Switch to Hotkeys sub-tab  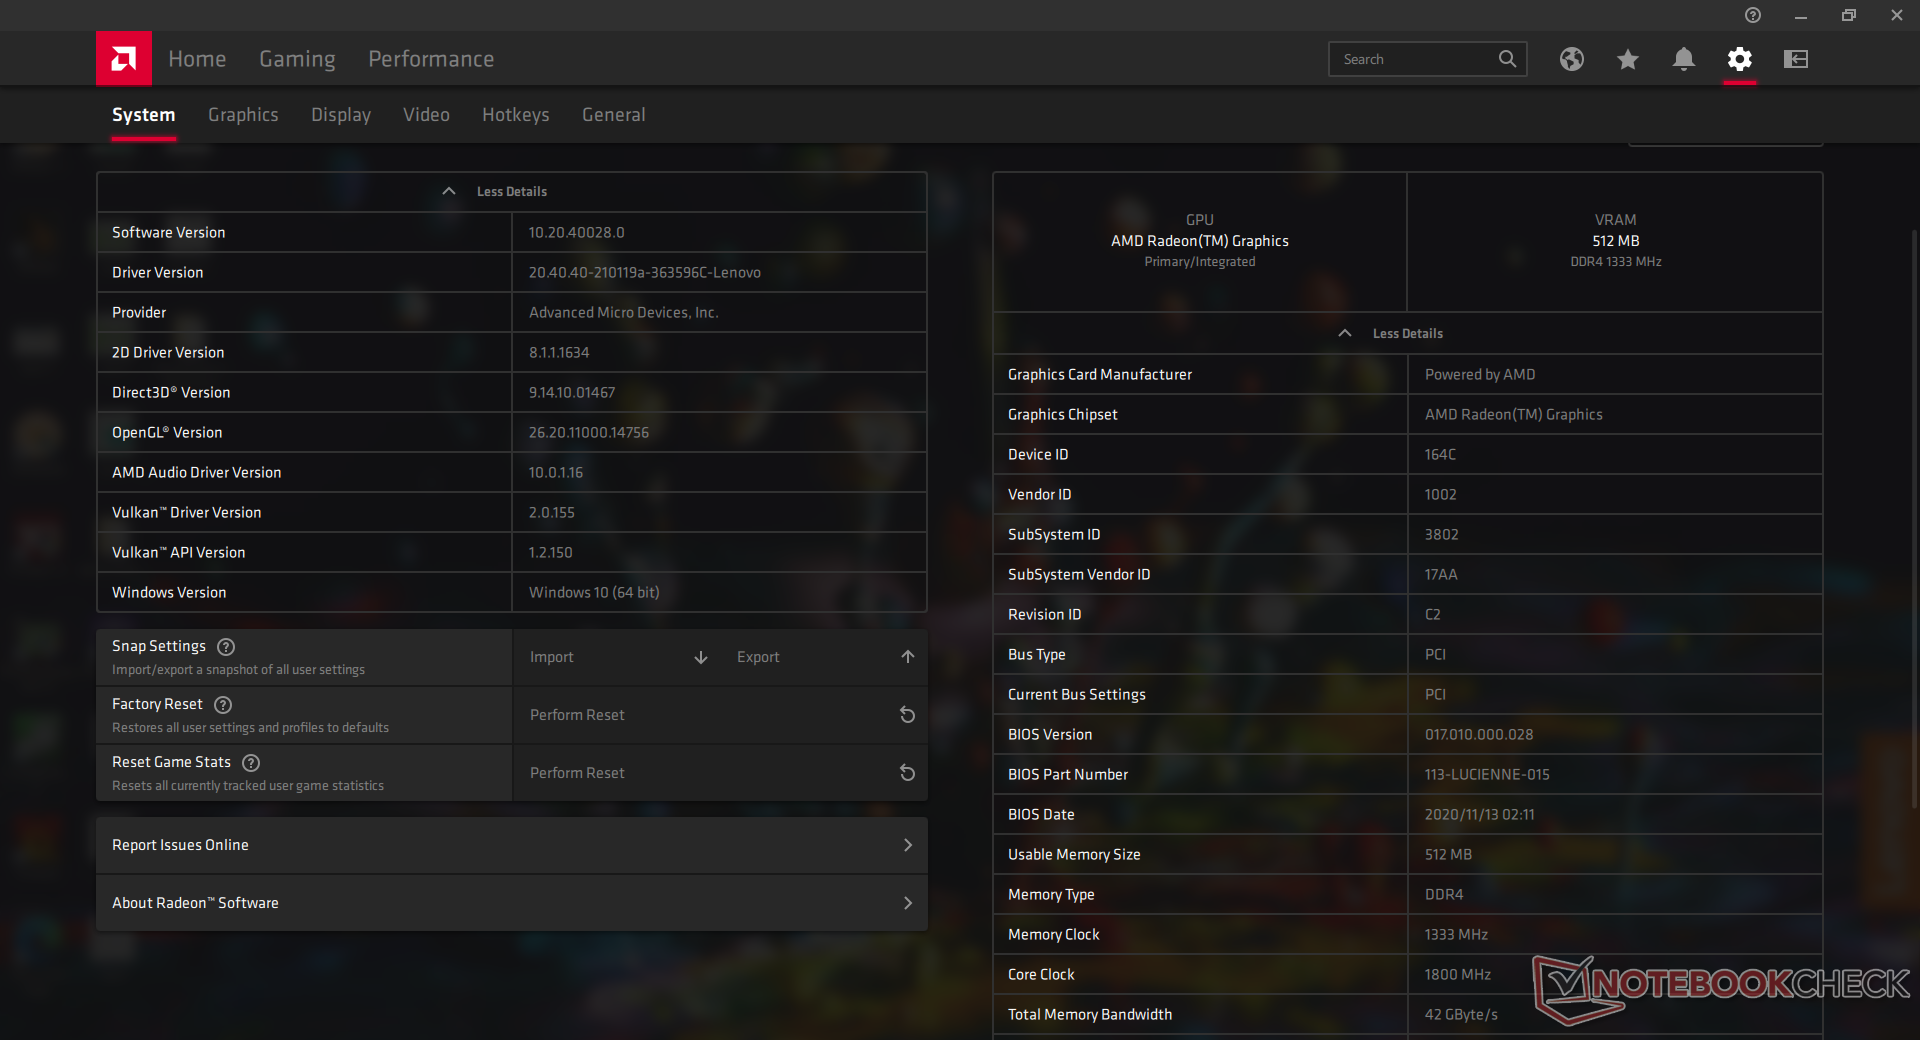click(x=516, y=115)
